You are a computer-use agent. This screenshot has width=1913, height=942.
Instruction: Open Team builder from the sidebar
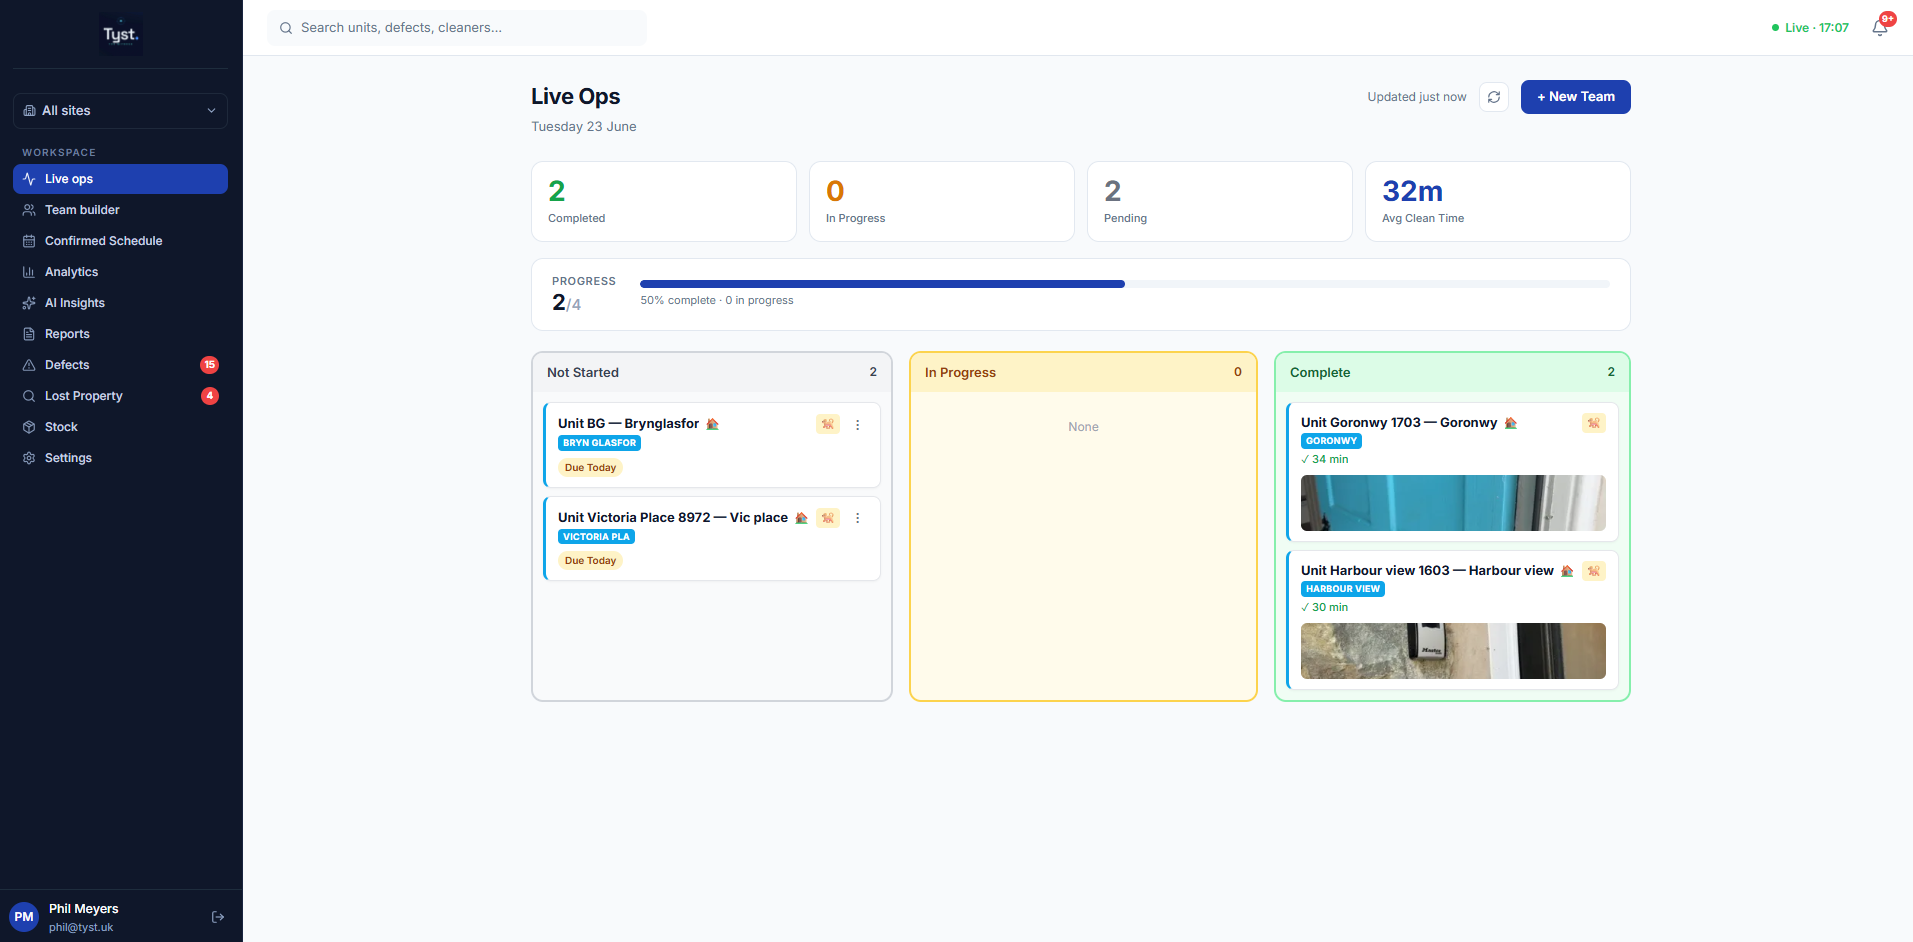click(x=120, y=210)
